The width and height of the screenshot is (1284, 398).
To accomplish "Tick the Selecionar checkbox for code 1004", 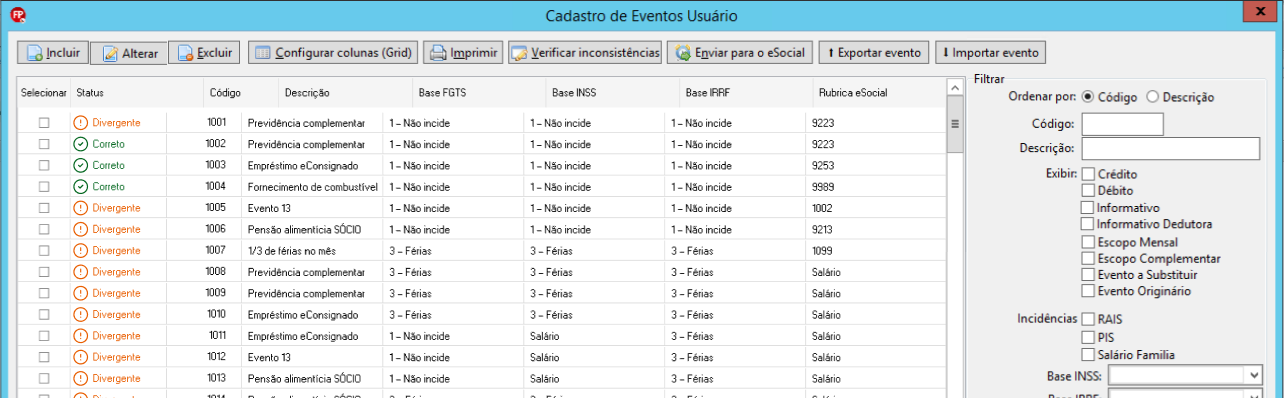I will point(43,186).
